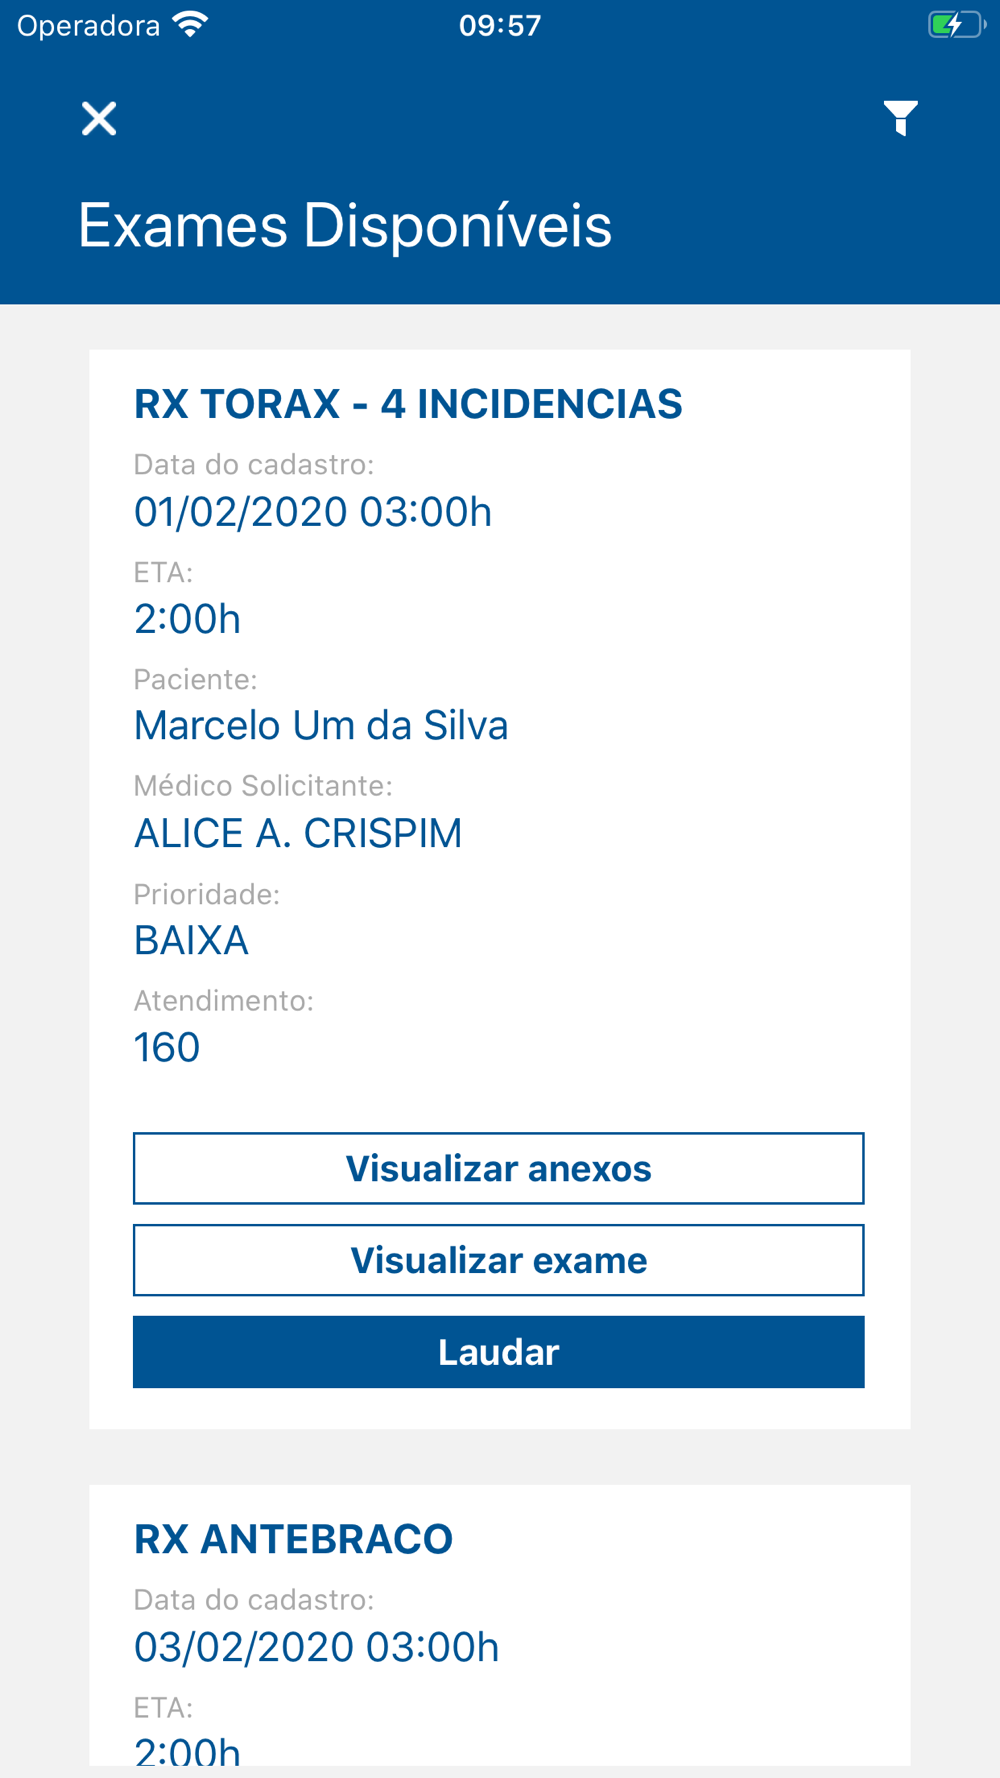Tap patient name Marcelo Um da Silva
The image size is (1000, 1778).
click(x=321, y=726)
